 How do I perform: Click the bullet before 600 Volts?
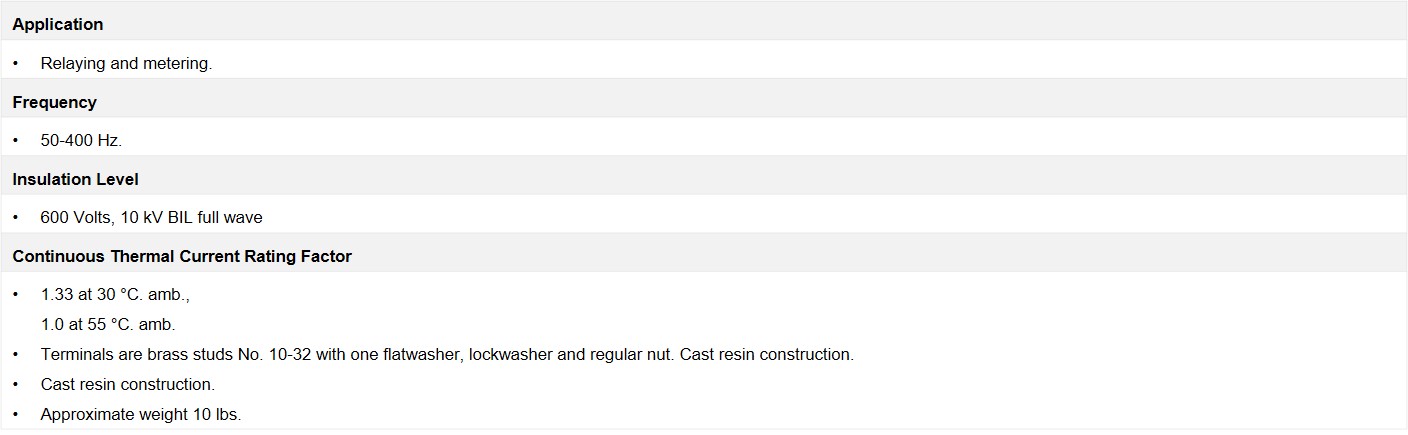16,217
